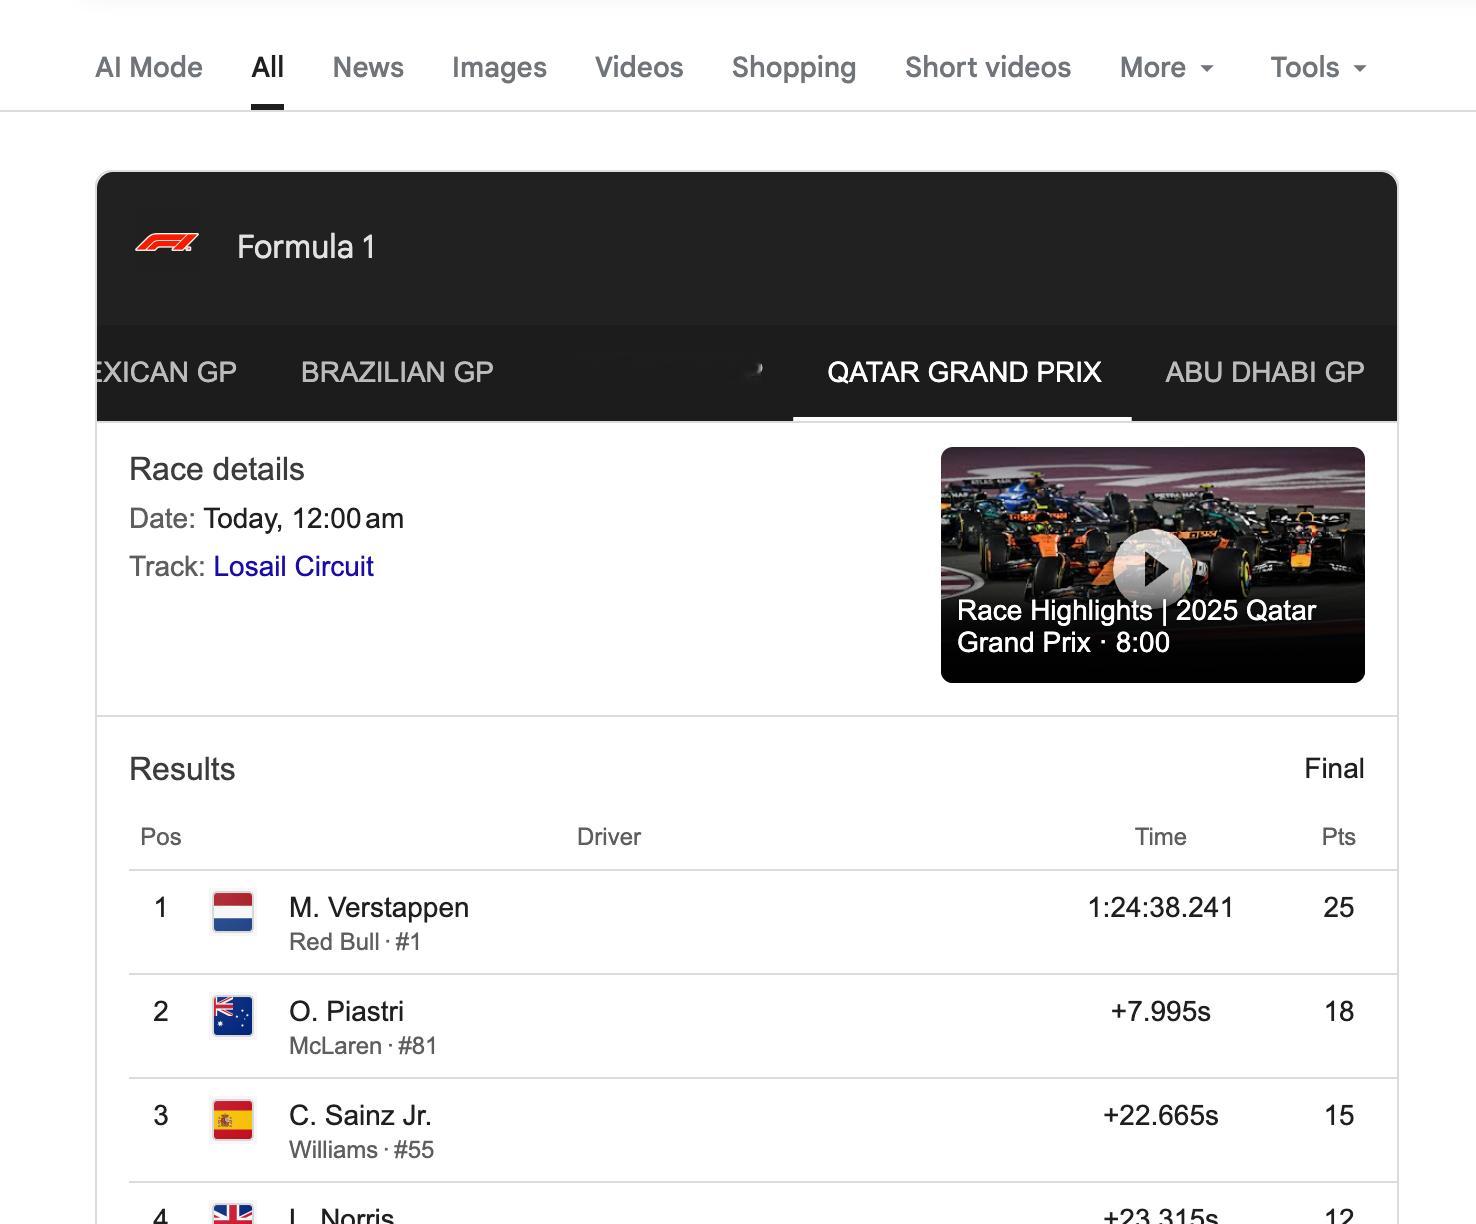Play the Qatar race highlights video

coord(1152,568)
